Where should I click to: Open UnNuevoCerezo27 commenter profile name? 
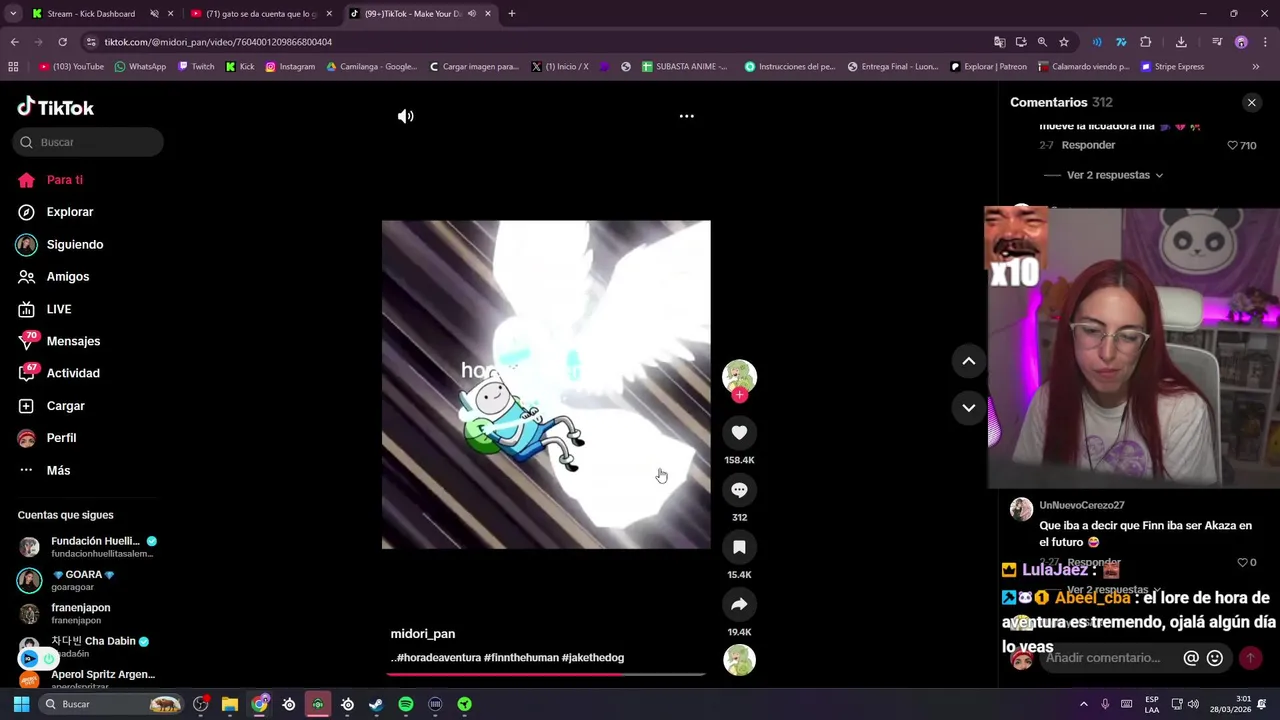pos(1082,505)
